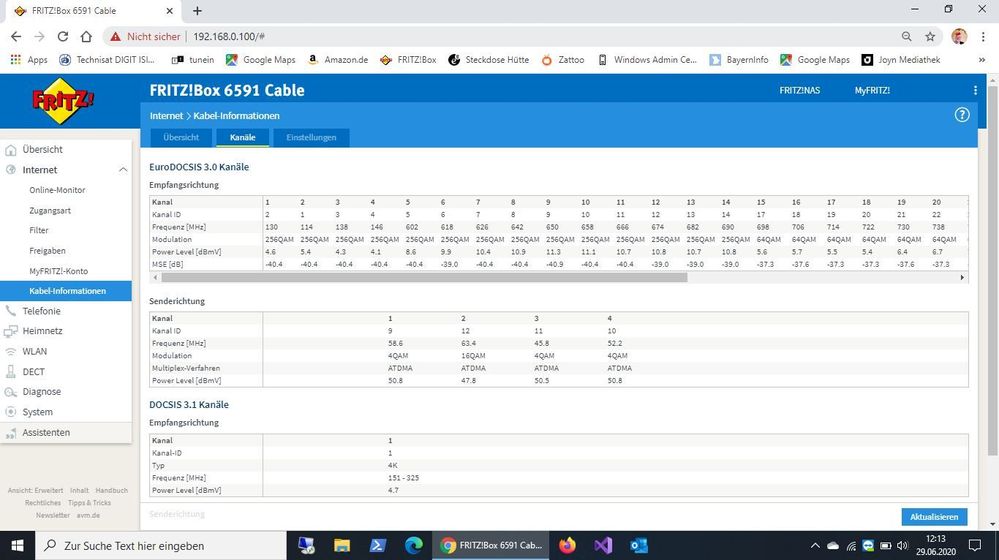Open Microsoft Edge from taskbar
The height and width of the screenshot is (560, 999).
tap(414, 546)
